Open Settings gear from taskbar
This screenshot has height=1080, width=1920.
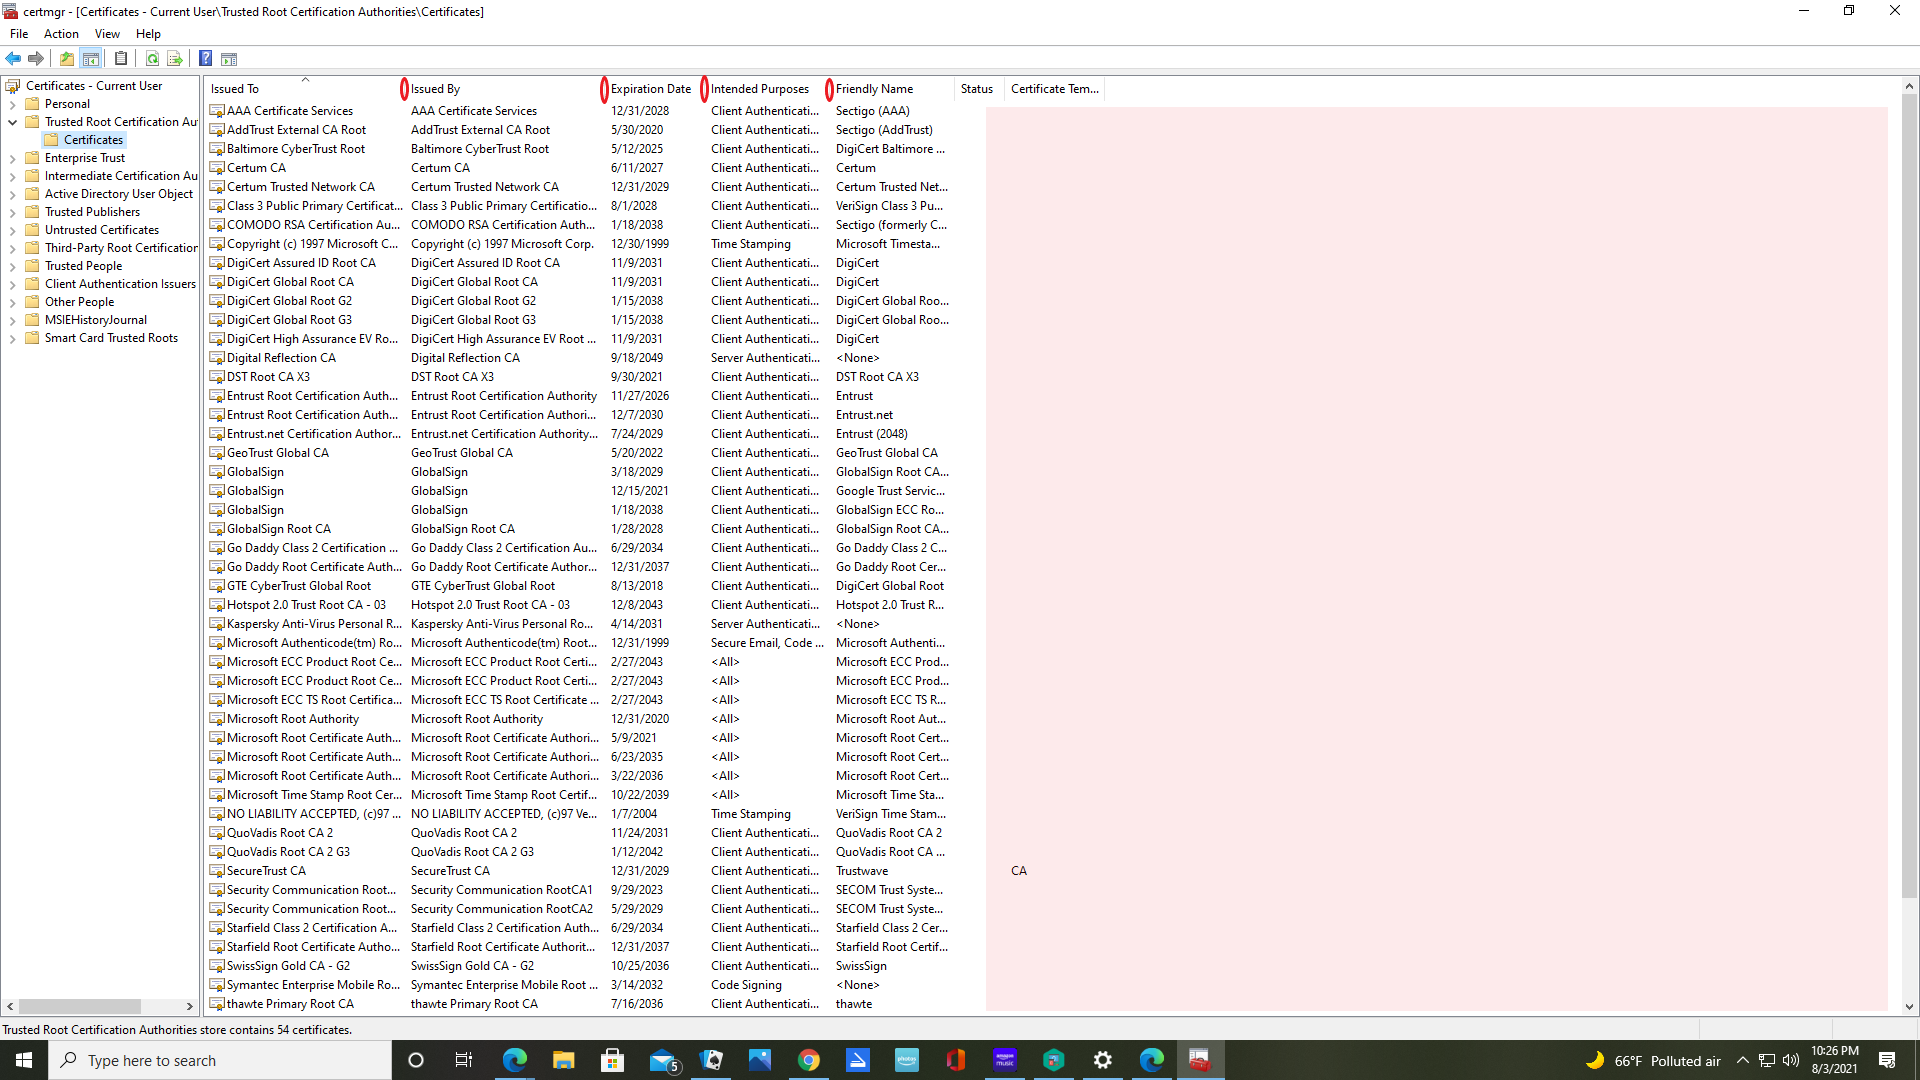click(1103, 1060)
